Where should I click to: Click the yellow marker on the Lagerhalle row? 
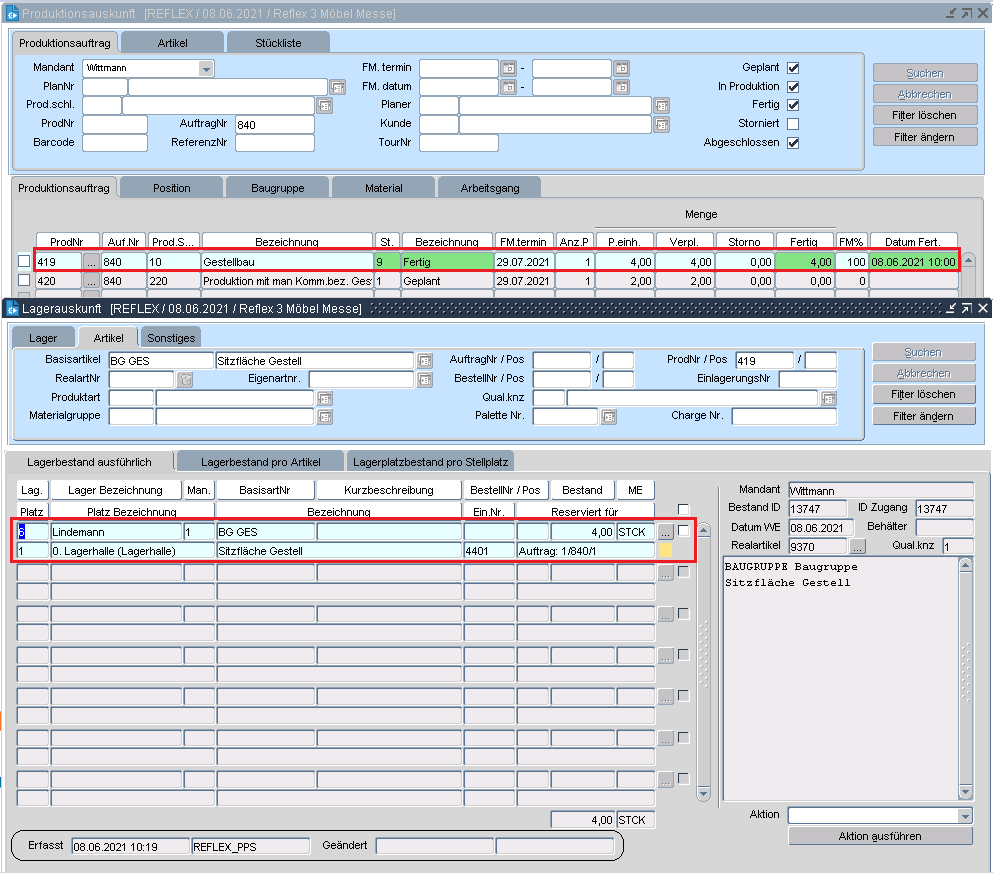(665, 550)
